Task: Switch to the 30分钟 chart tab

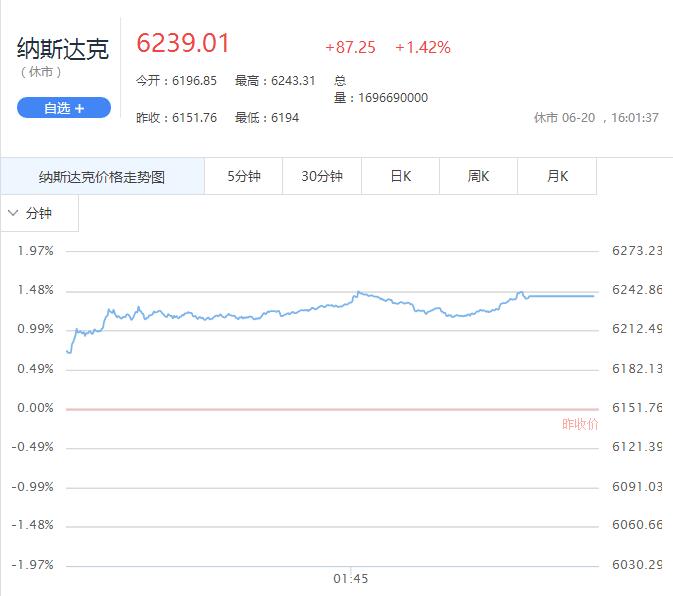Action: pos(322,176)
